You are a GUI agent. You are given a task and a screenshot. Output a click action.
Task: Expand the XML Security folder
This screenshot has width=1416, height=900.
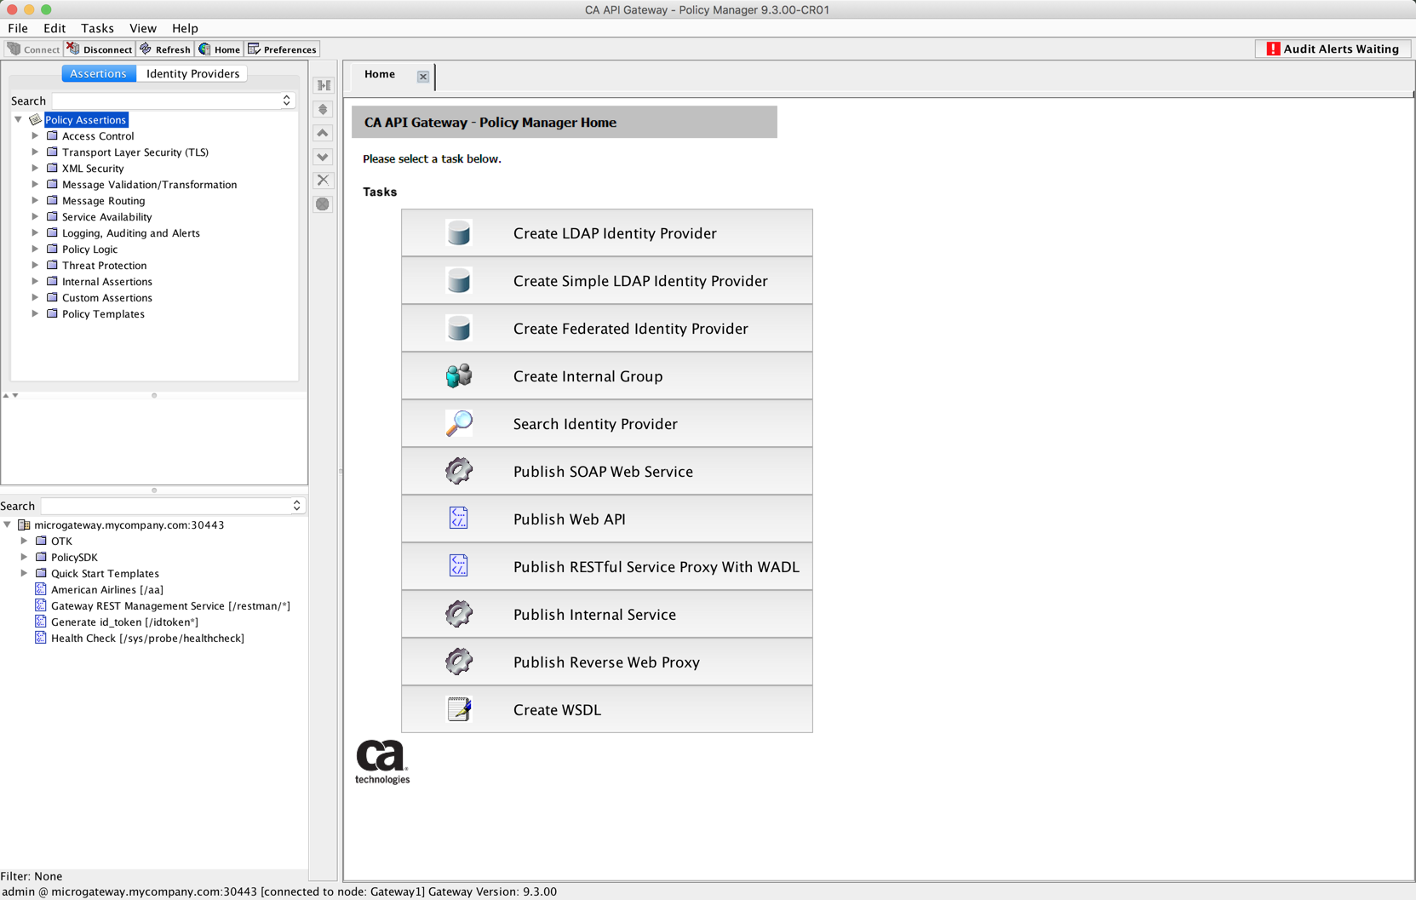[35, 168]
